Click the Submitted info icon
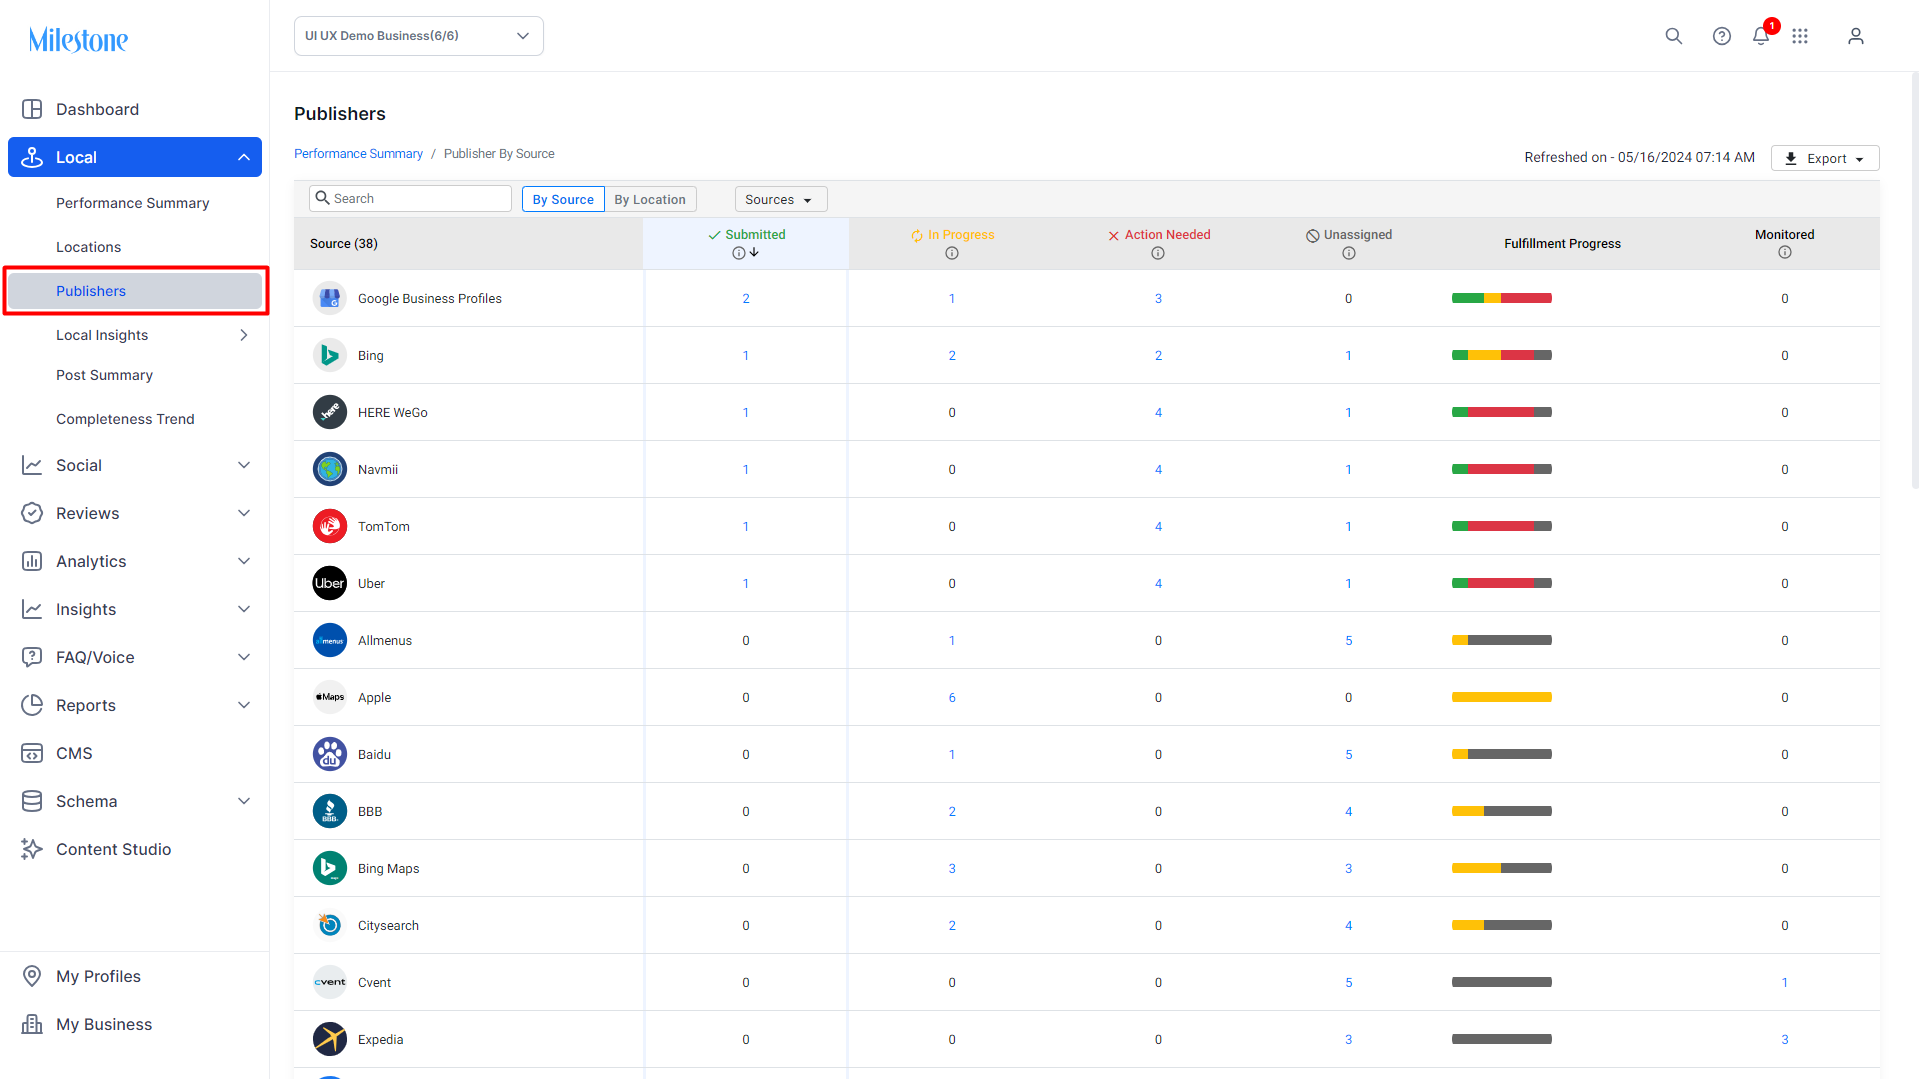This screenshot has width=1919, height=1079. (738, 253)
